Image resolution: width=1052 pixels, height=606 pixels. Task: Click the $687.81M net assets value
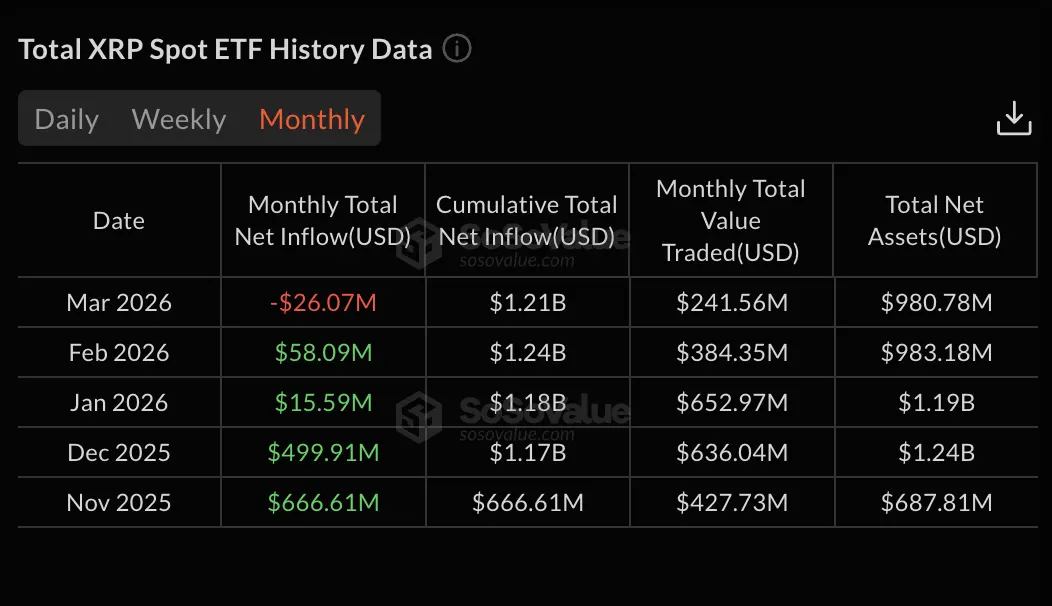(x=936, y=503)
